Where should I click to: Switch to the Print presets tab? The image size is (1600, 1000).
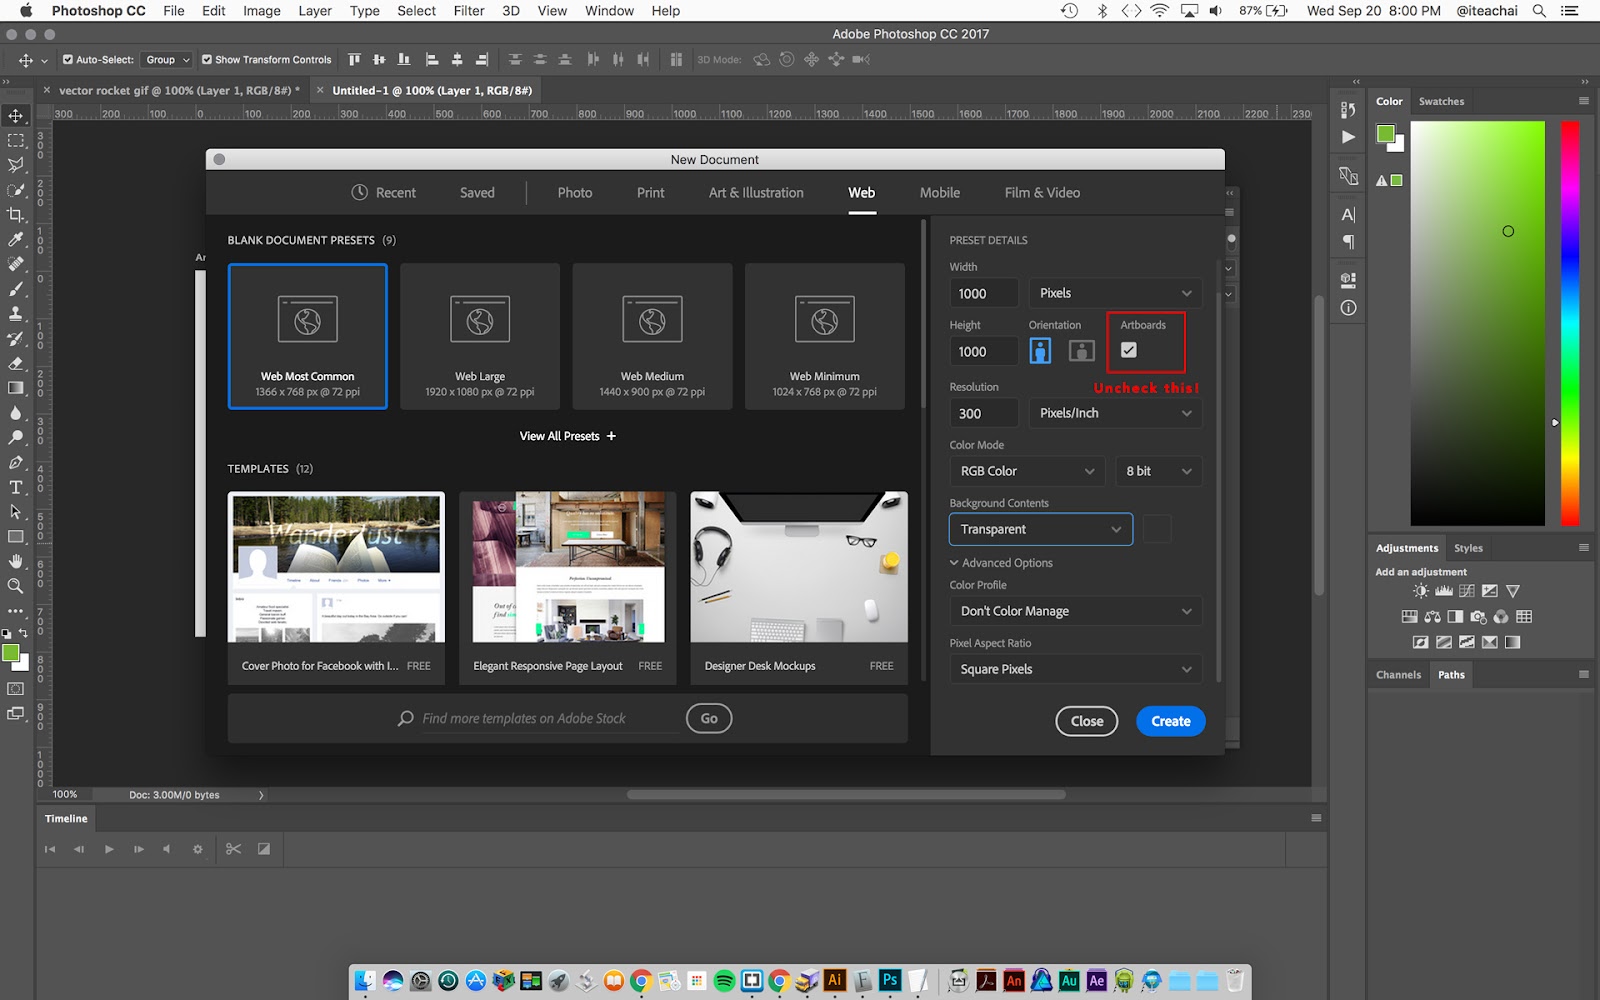[650, 193]
